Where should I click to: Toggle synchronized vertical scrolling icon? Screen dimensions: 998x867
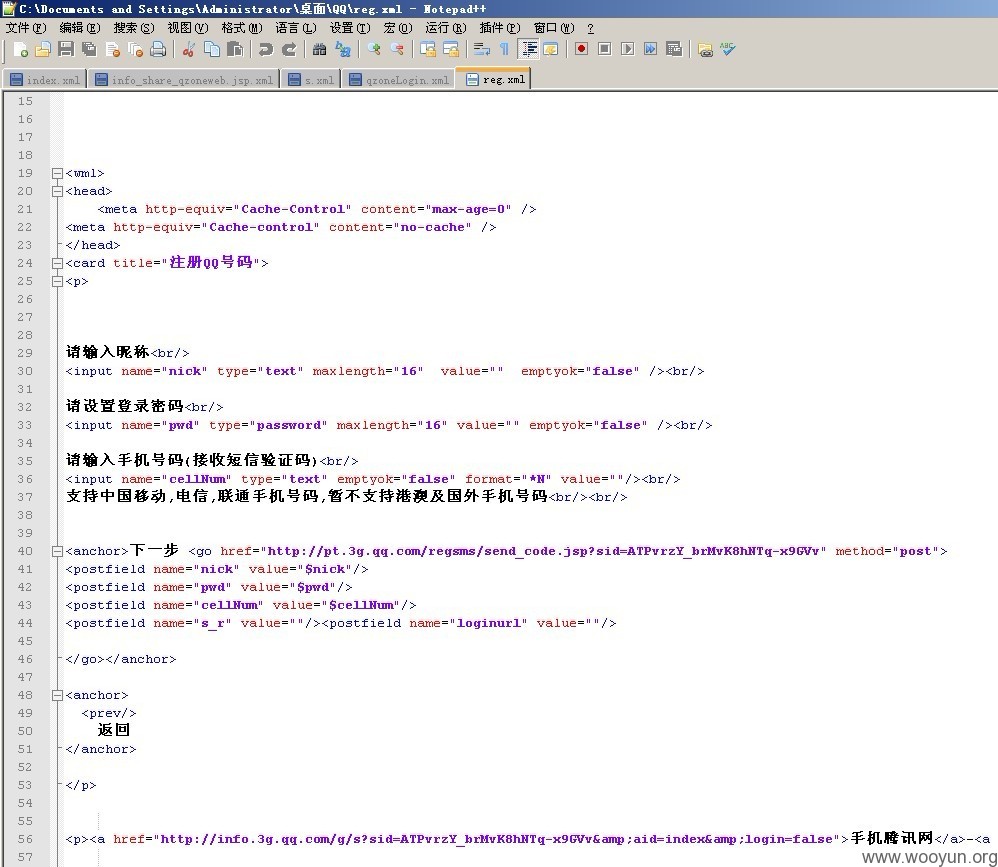428,50
